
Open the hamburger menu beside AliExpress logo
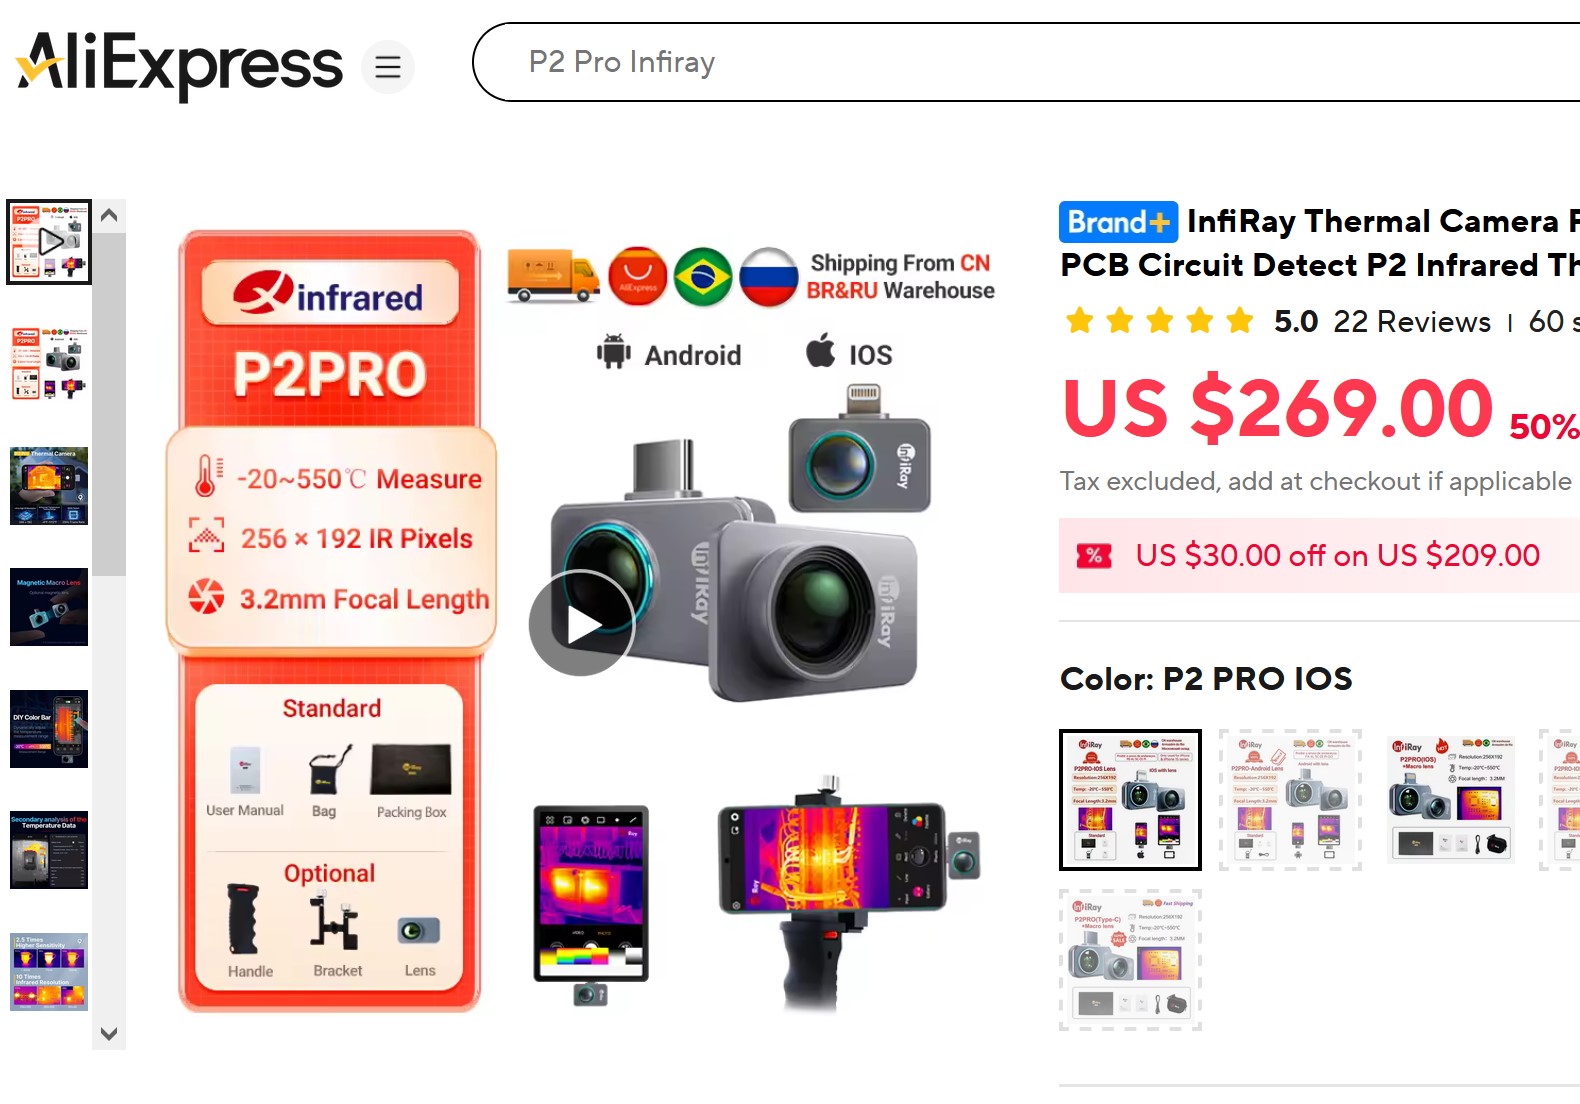(x=388, y=67)
